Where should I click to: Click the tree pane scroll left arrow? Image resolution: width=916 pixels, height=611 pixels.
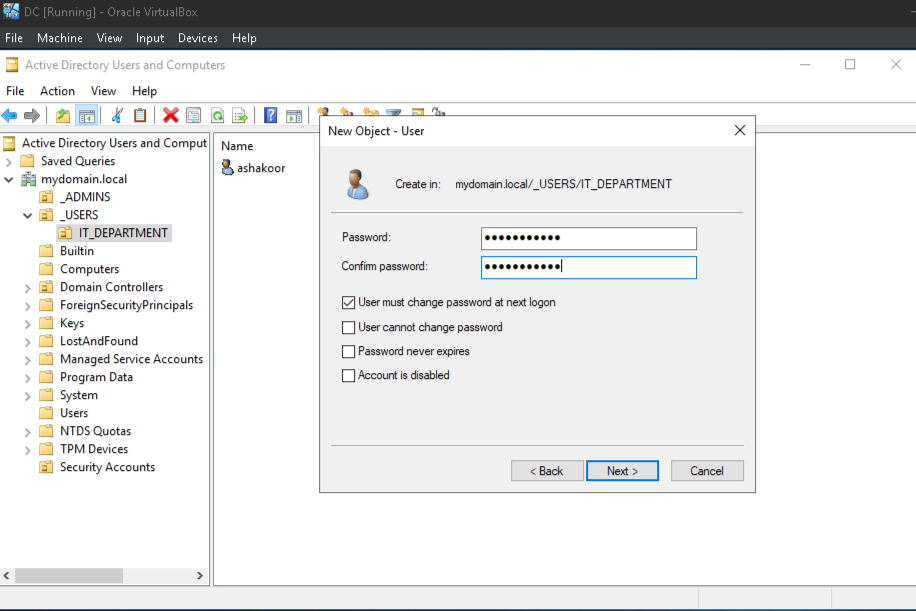click(6, 576)
